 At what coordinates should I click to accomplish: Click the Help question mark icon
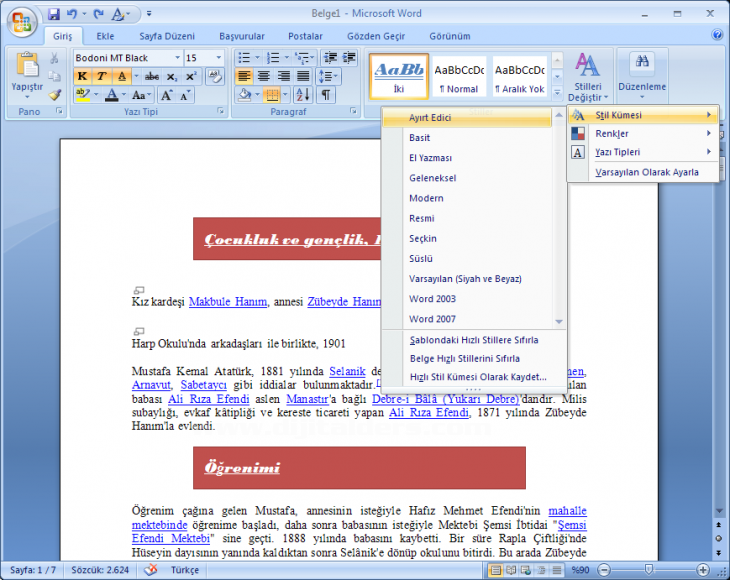pos(717,35)
